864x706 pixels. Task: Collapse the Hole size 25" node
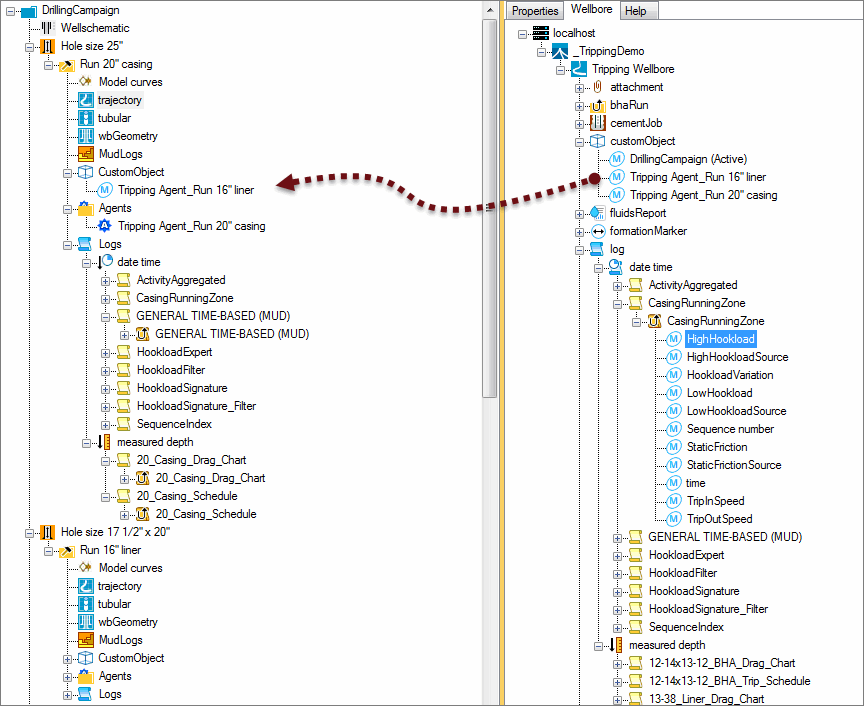[x=29, y=47]
